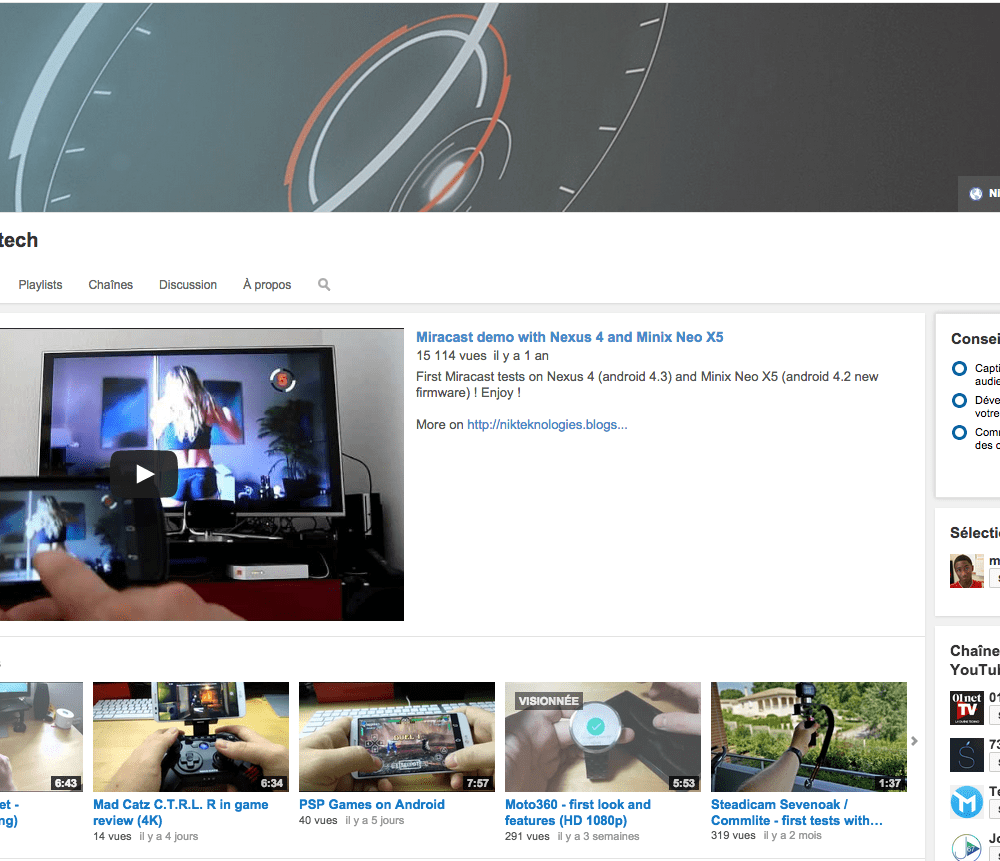
Task: Click the '291 vues' text under Moto360
Action: pos(527,836)
